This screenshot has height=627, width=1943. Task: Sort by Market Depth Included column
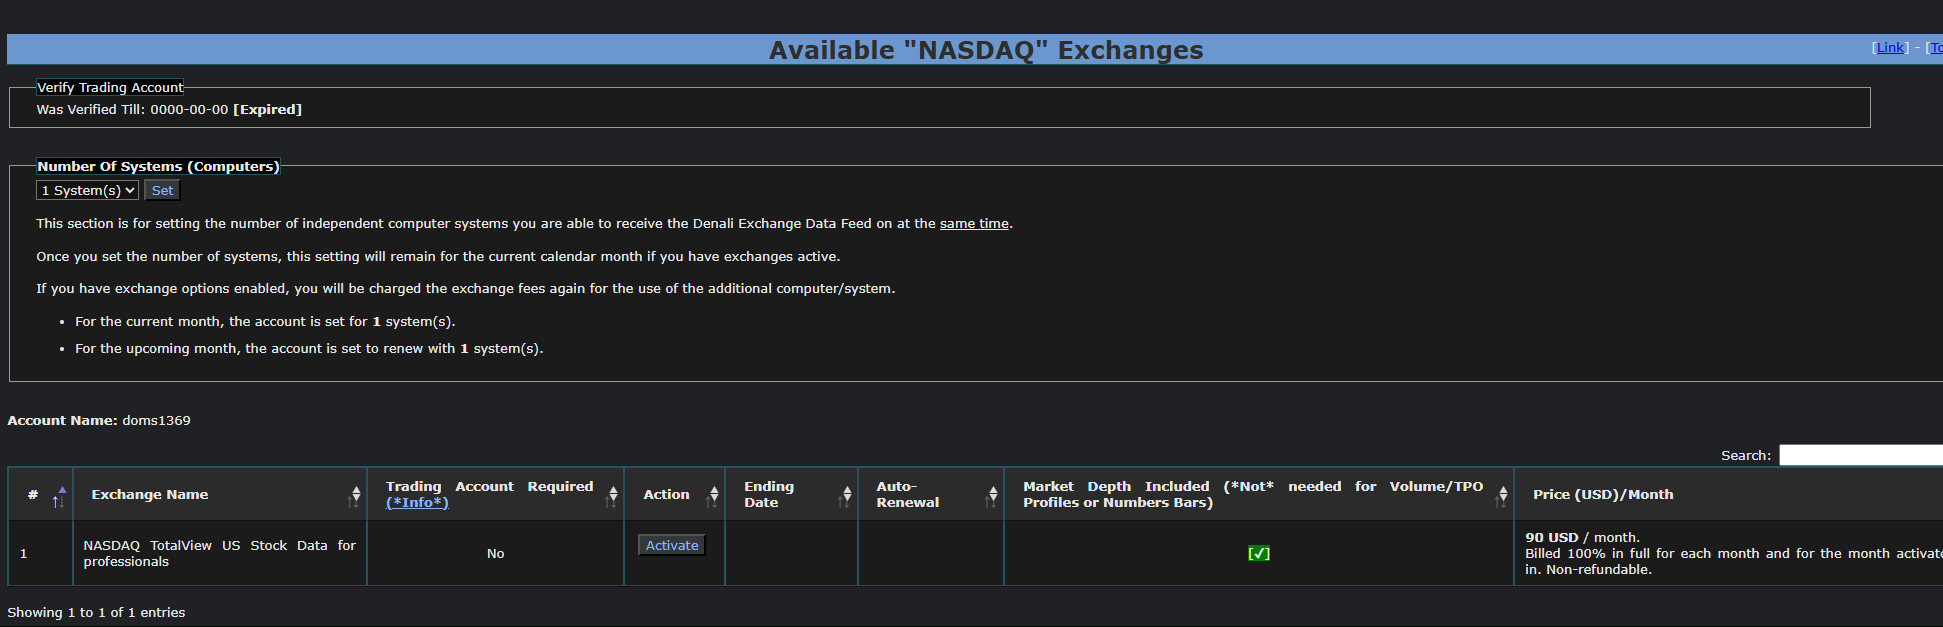pos(1259,494)
